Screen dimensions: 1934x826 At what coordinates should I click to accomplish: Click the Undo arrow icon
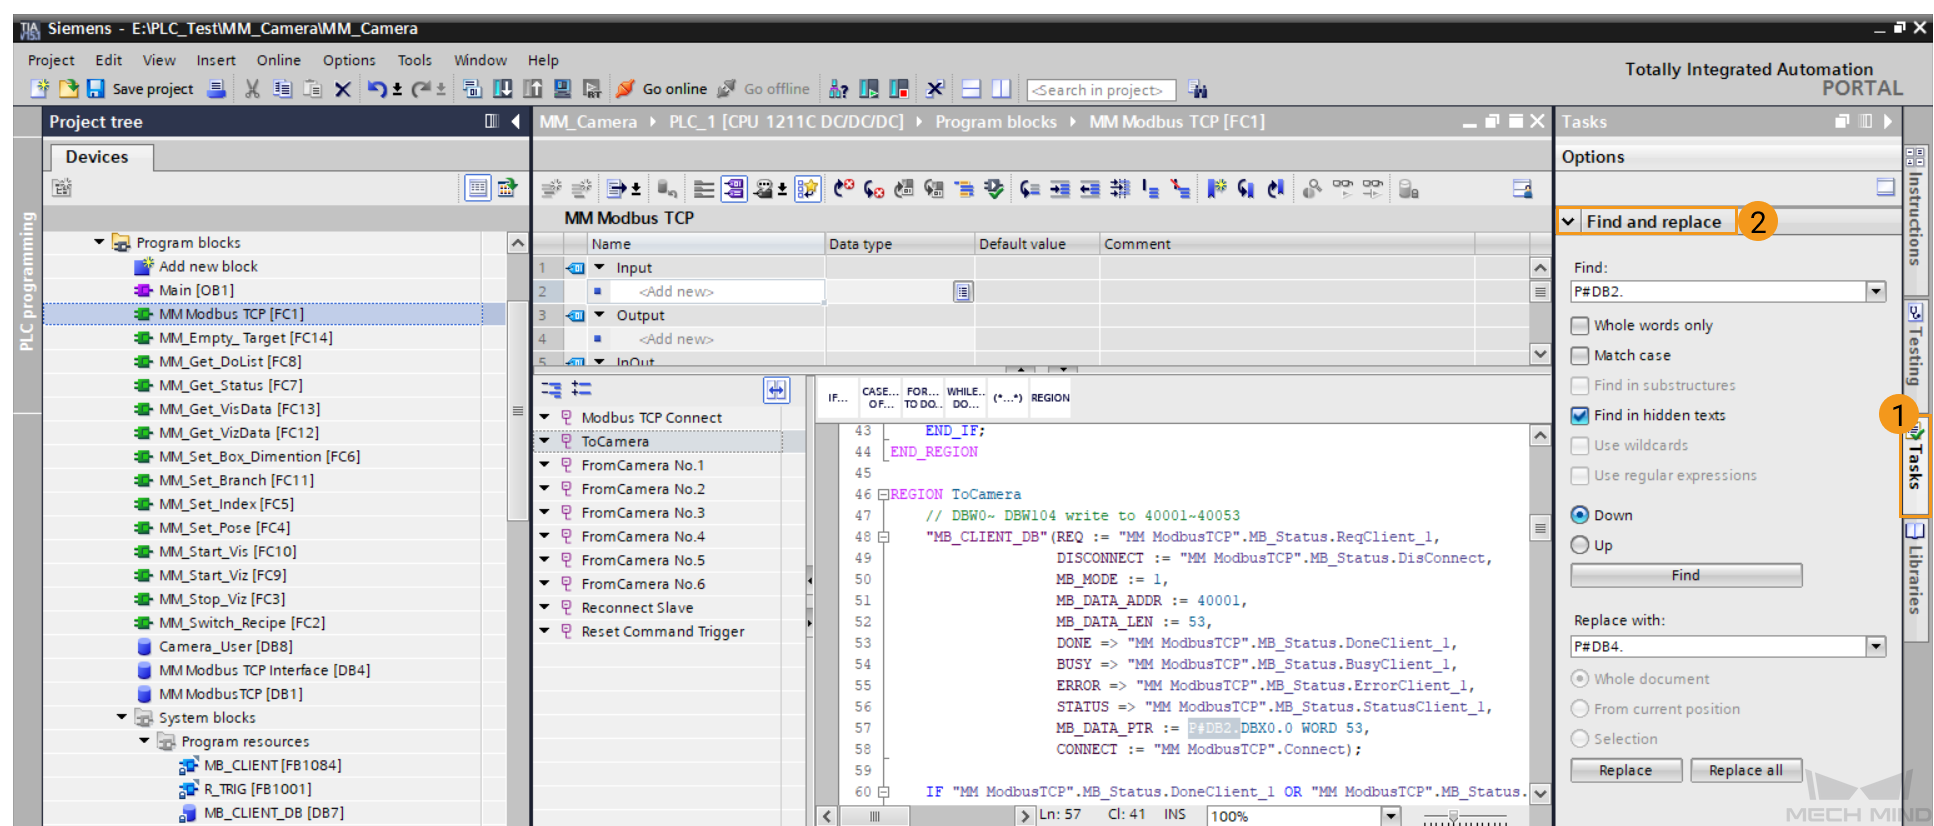coord(377,89)
